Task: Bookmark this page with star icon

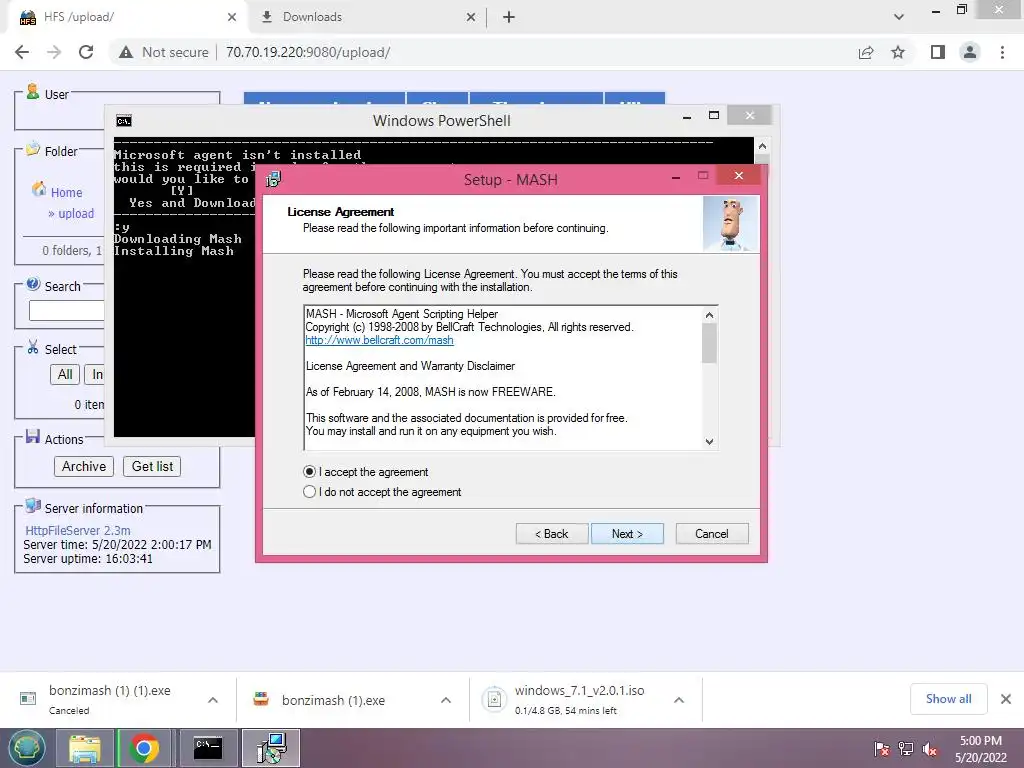Action: [x=898, y=52]
